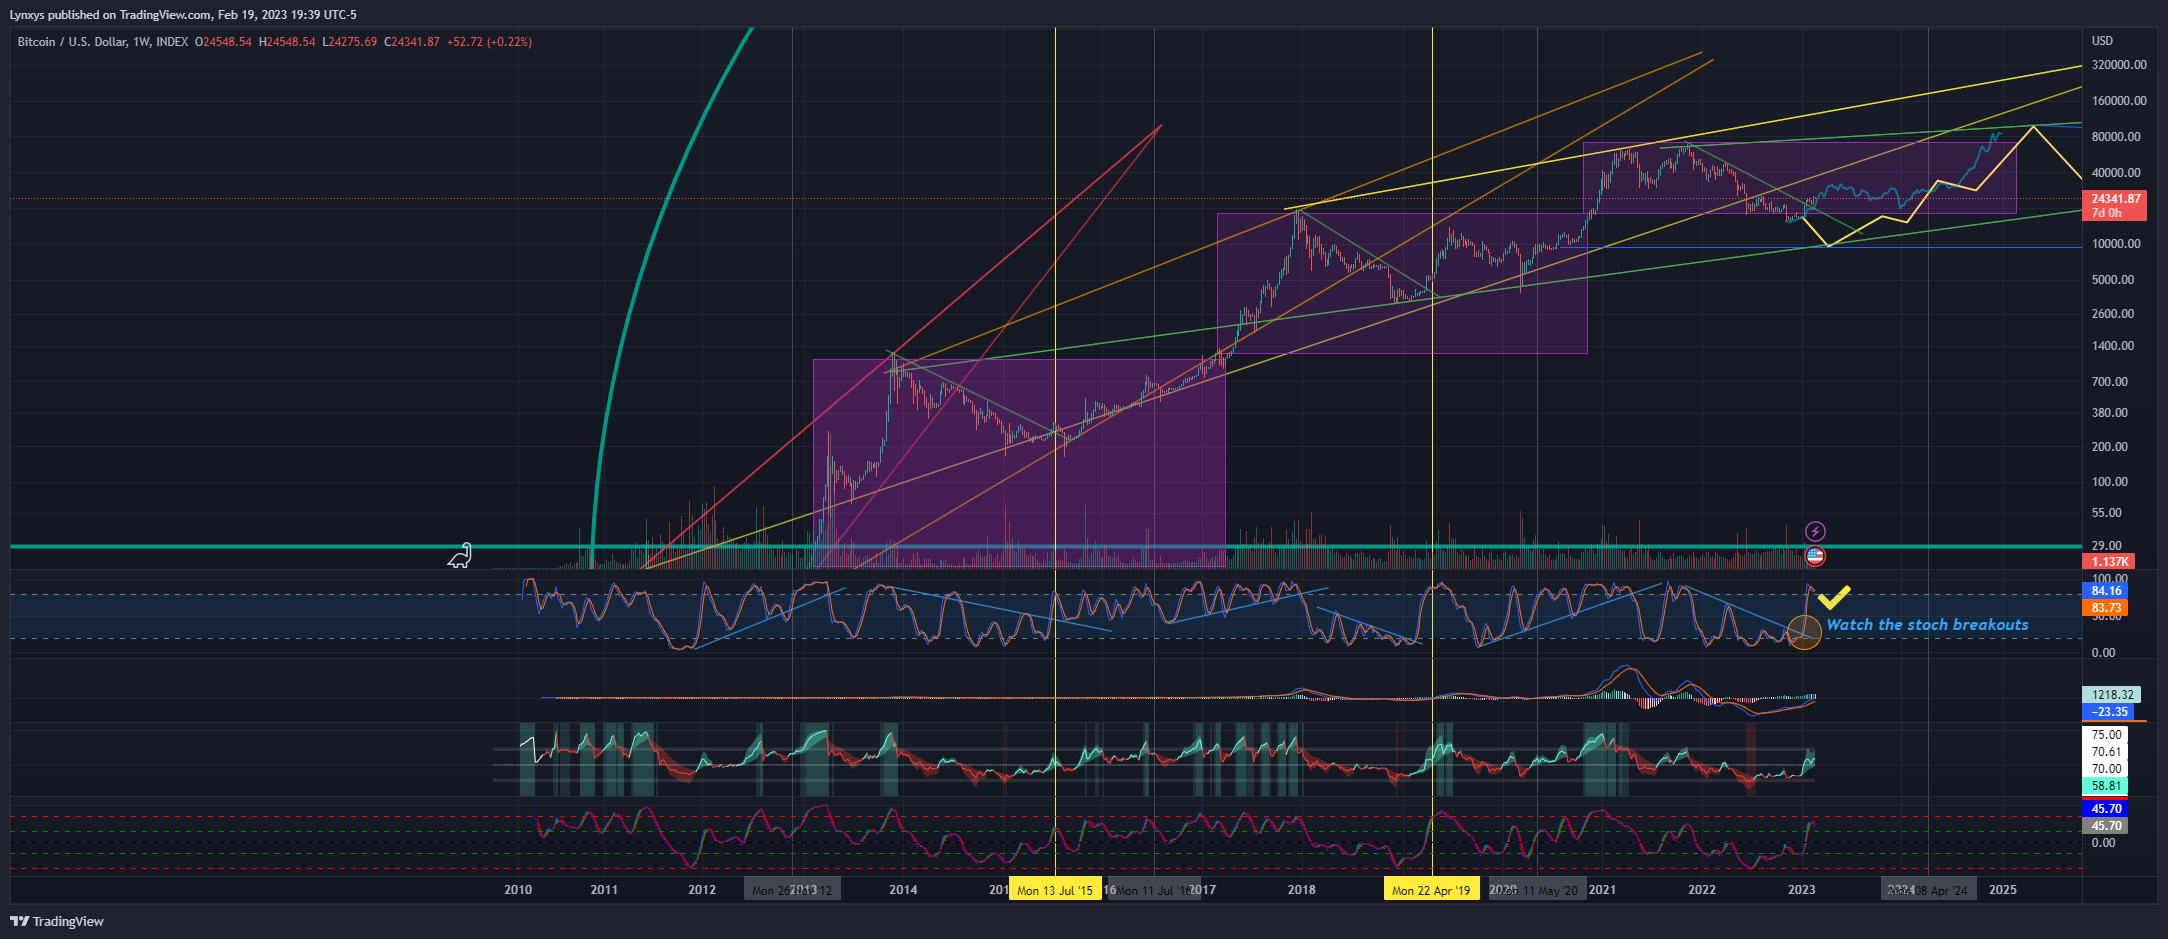The height and width of the screenshot is (939, 2168).
Task: Open the US flag economic event icon
Action: 1815,555
